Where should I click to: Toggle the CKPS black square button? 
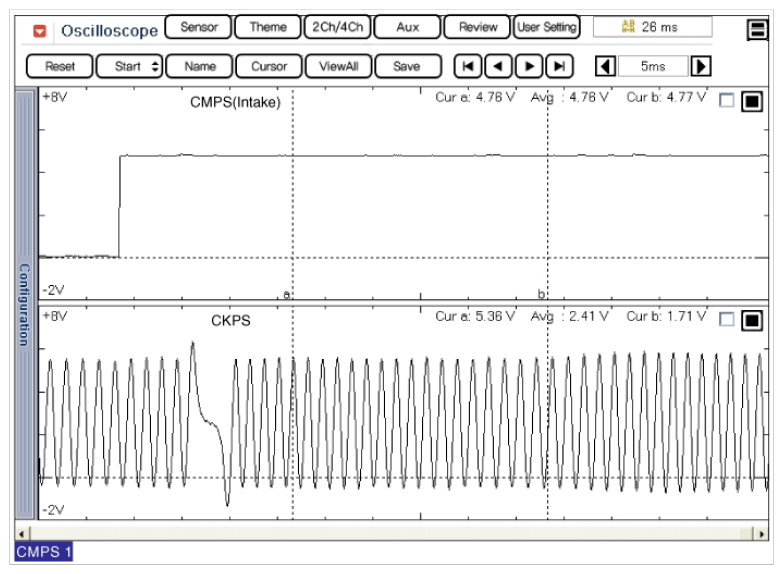[x=752, y=319]
